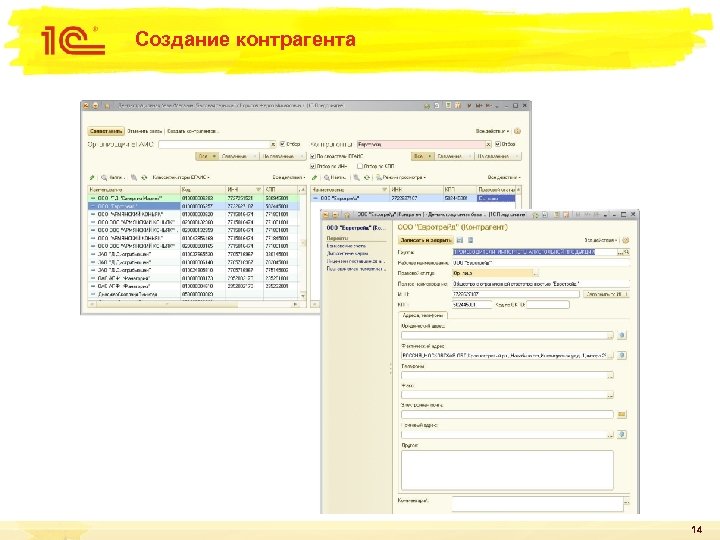Image resolution: width=720 pixels, height=540 pixels.
Task: Click the Сопоставить button
Action: pyautogui.click(x=106, y=131)
